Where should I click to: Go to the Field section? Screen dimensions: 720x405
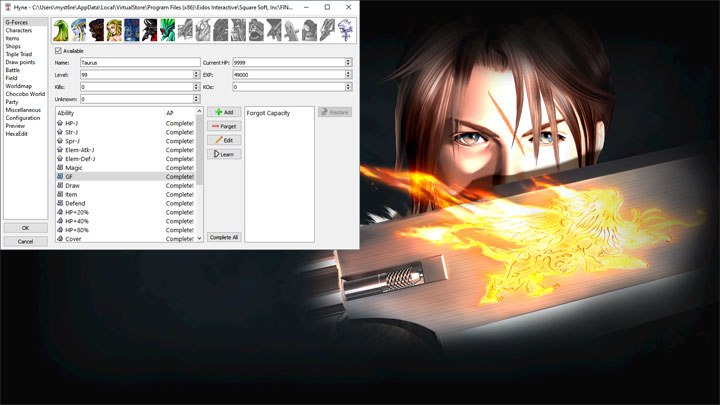[25, 78]
